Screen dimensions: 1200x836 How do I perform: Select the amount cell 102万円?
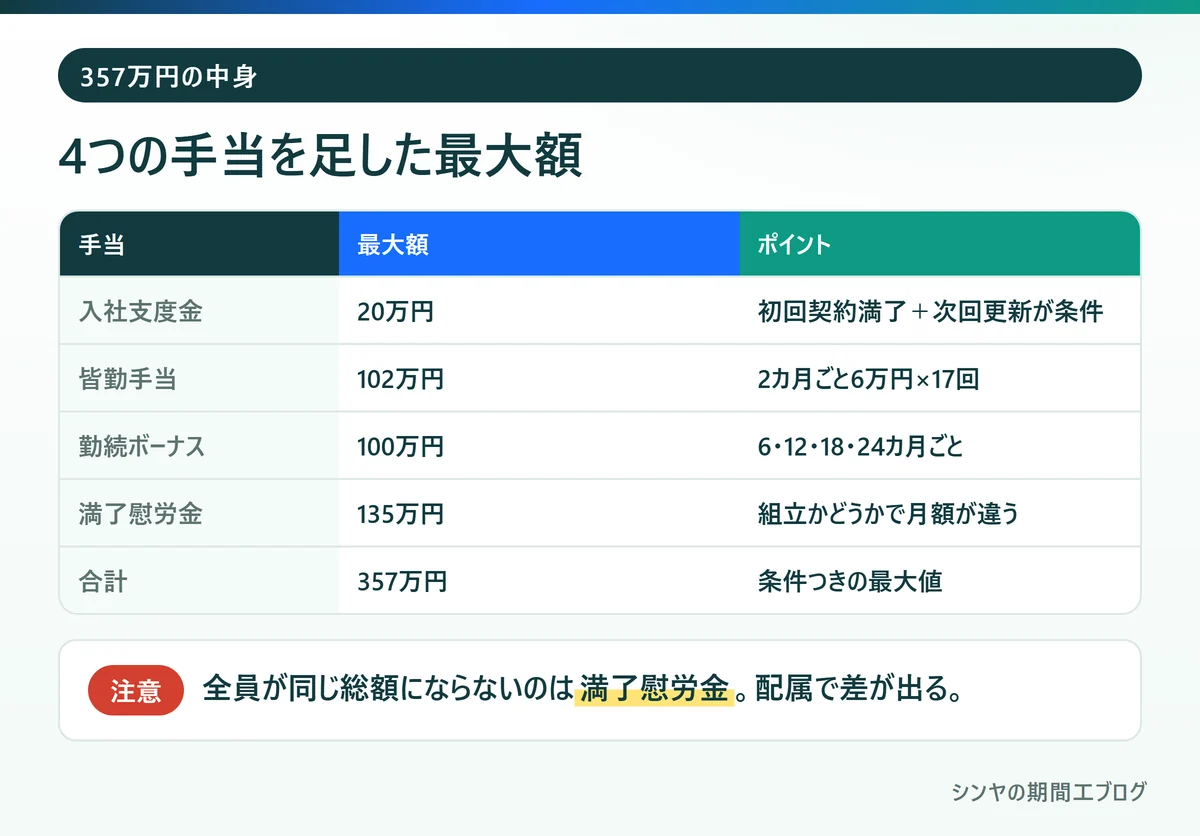click(539, 378)
